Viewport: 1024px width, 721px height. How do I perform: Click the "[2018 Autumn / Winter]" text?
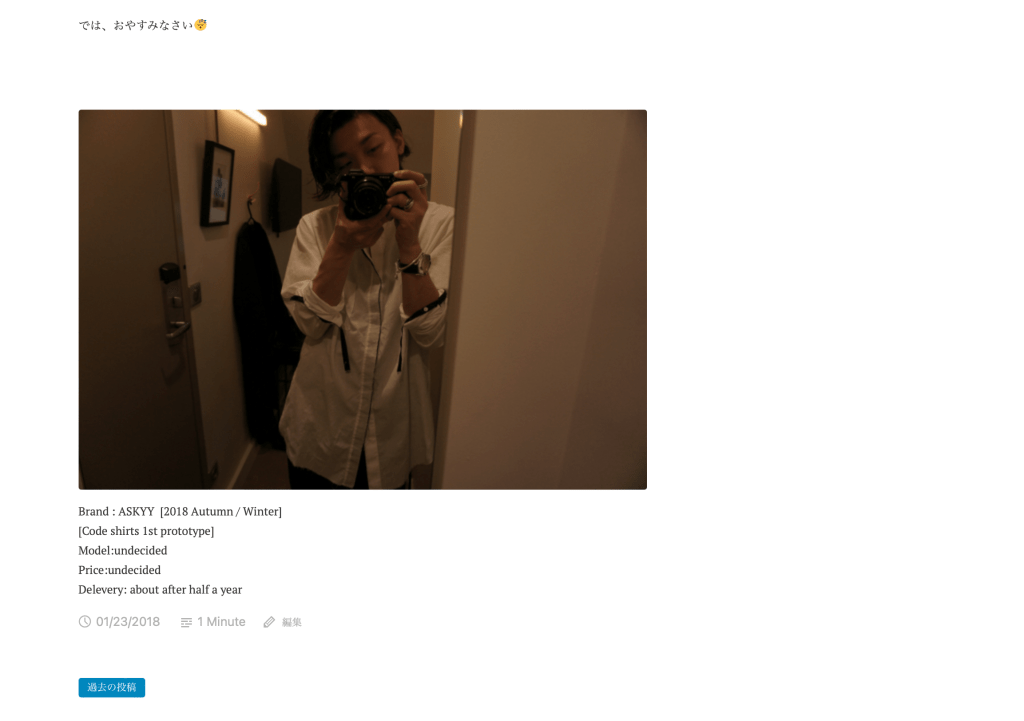tap(221, 511)
